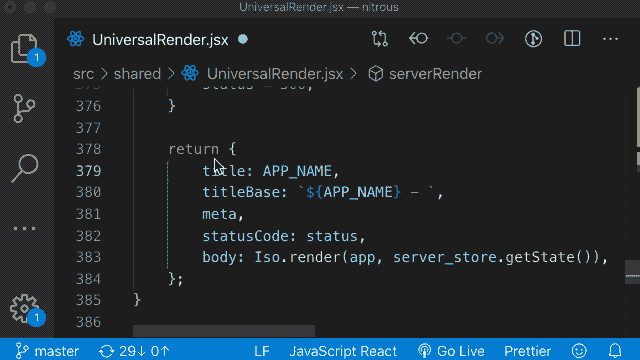Viewport: 640px width, 360px height.
Task: Click the feedback smiley icon
Action: (579, 351)
